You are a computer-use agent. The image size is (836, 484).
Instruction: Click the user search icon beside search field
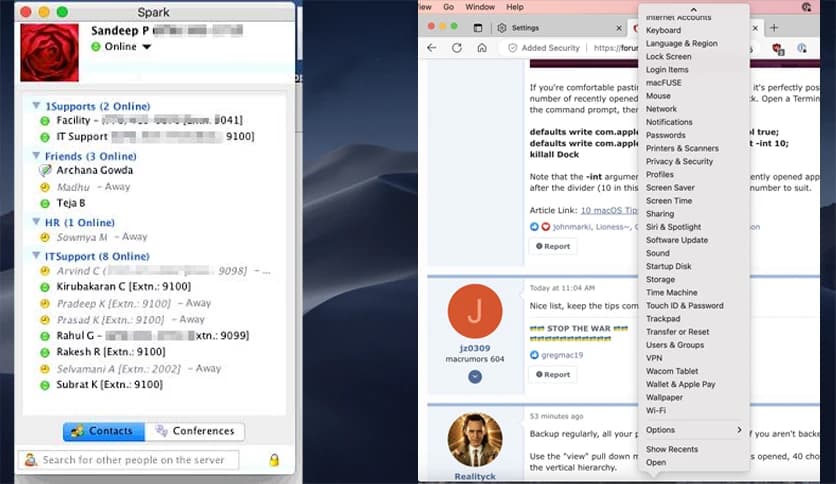30,460
